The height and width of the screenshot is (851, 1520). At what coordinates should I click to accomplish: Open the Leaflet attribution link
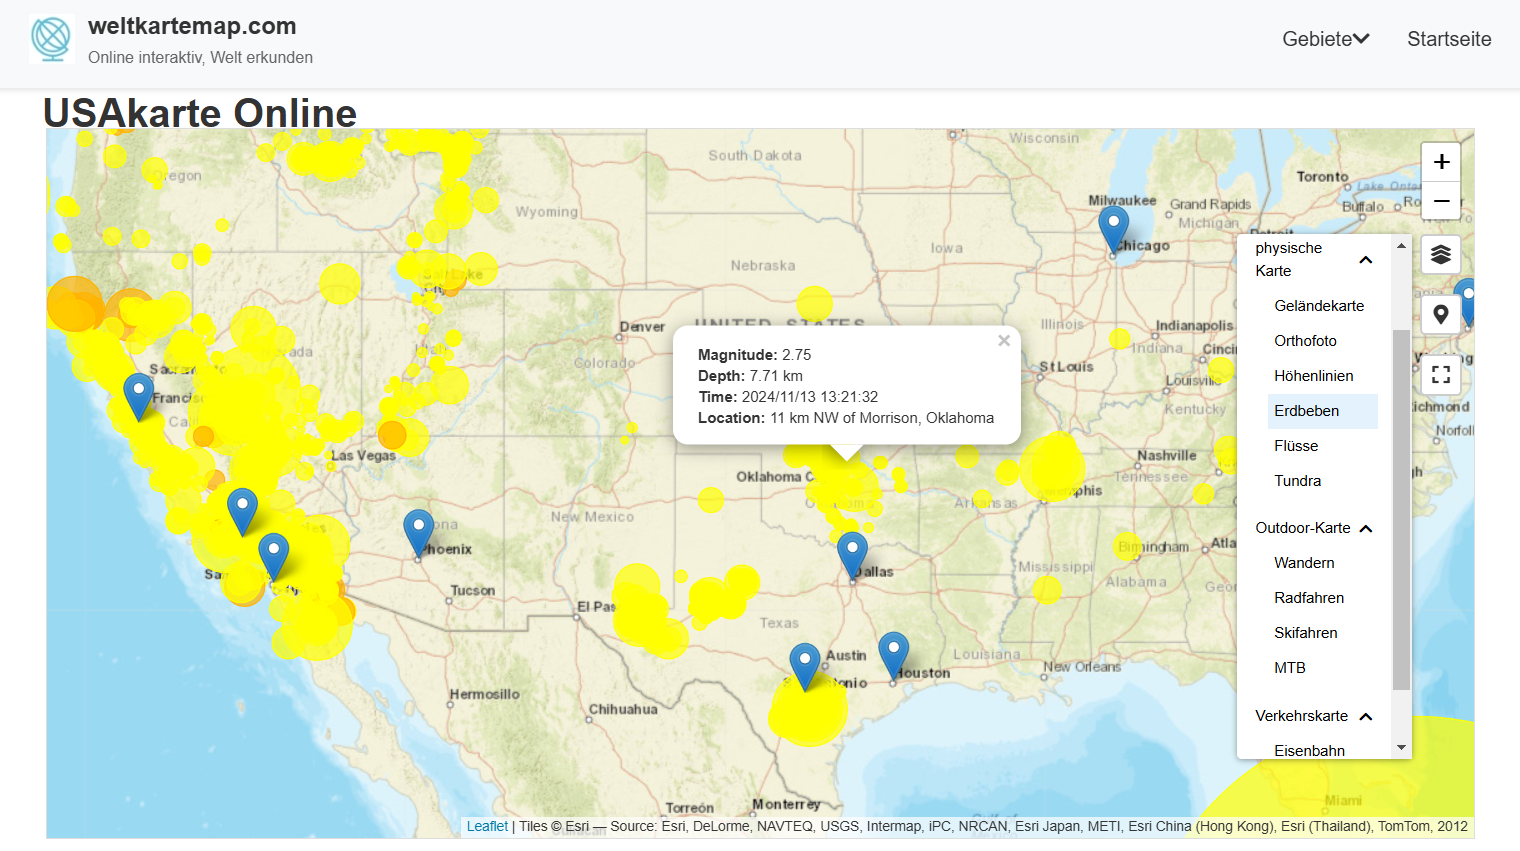click(487, 826)
